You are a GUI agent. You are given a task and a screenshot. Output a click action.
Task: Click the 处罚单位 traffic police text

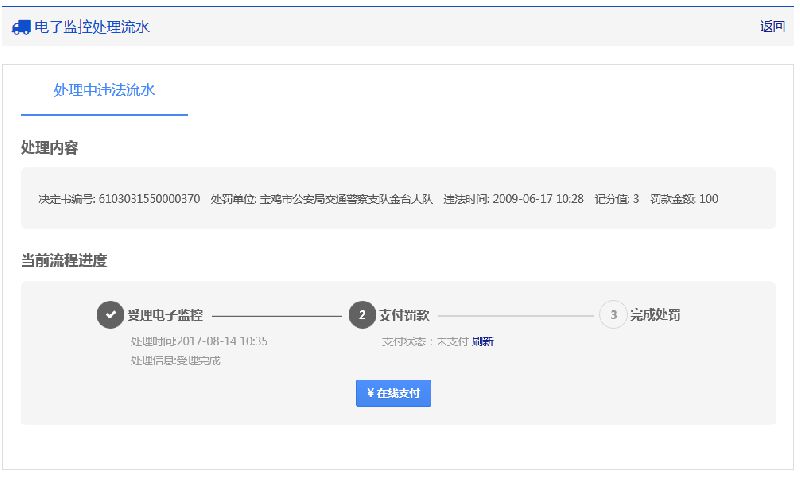coord(321,199)
